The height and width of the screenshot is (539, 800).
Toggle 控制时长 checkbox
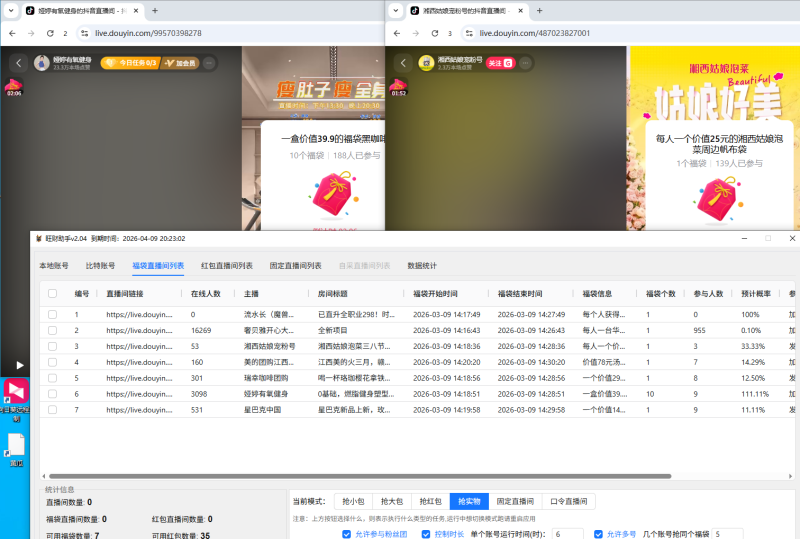426,534
